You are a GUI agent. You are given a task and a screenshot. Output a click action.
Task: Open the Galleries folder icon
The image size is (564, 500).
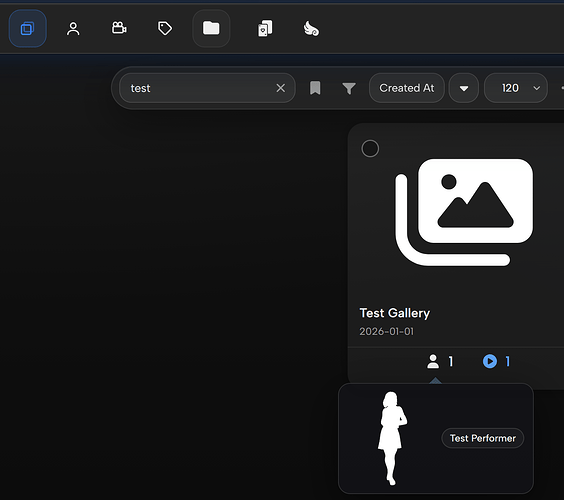[x=211, y=28]
